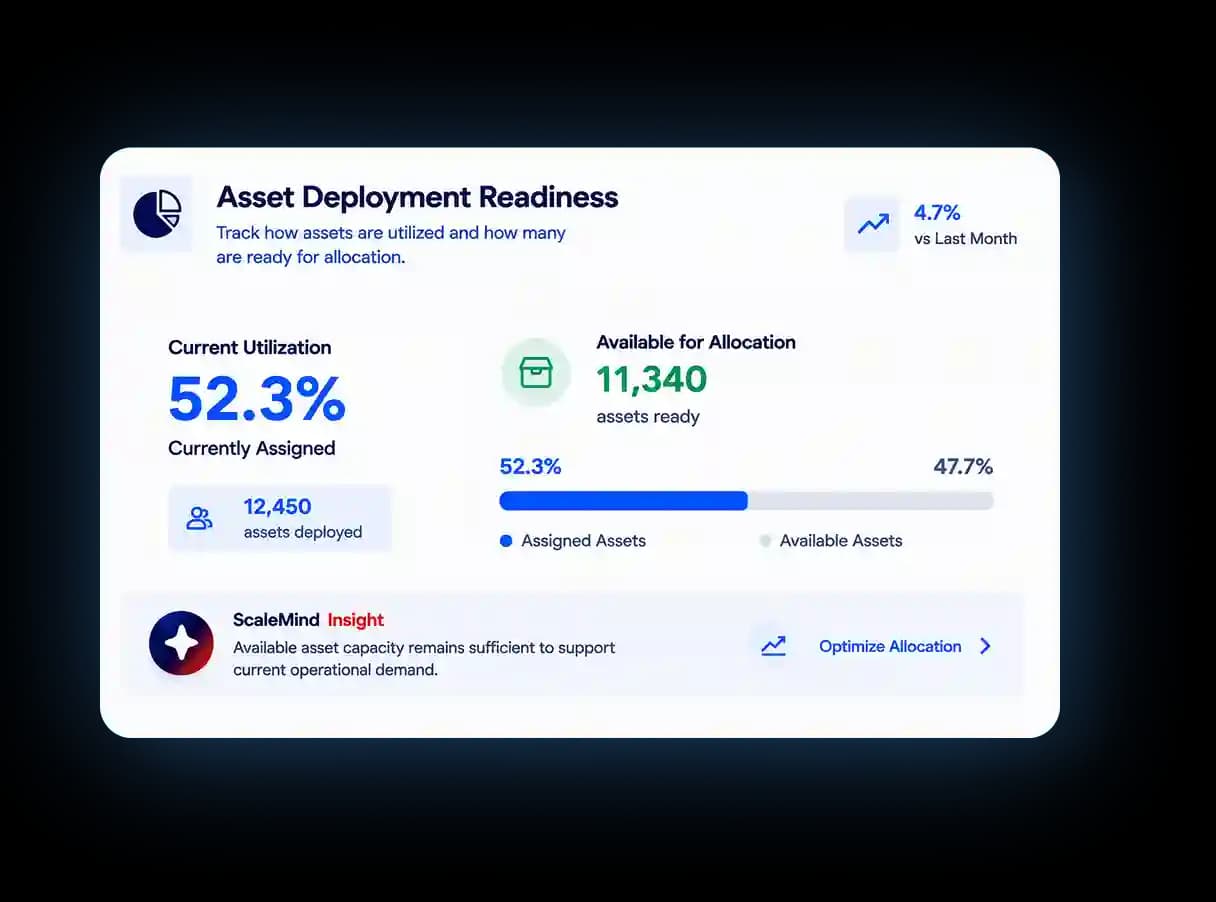Click the small 52.3% label above the bar
Screen dimensions: 1216x902
click(530, 466)
